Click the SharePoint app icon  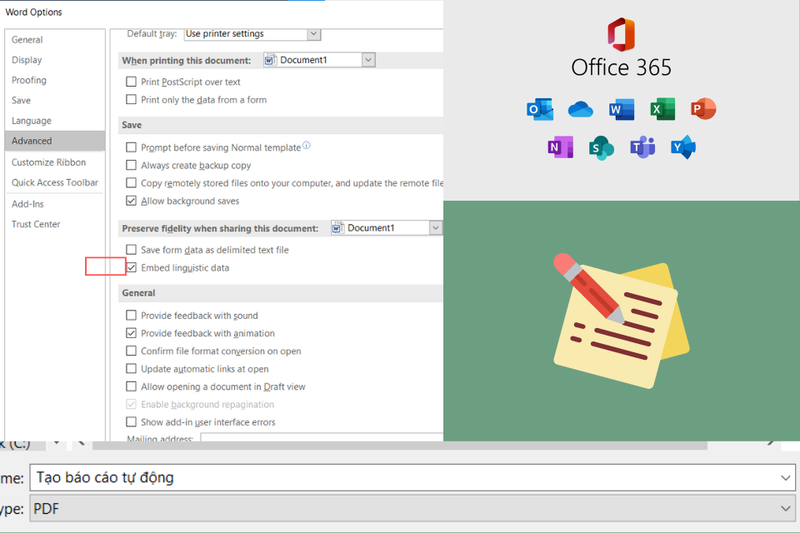[601, 148]
